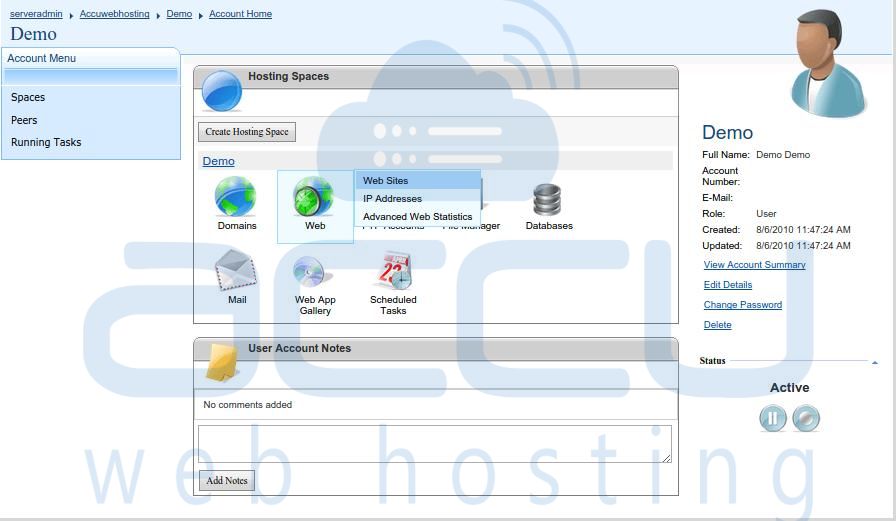Click the User Account Notes sticky note icon
This screenshot has height=521, width=896.
(222, 362)
